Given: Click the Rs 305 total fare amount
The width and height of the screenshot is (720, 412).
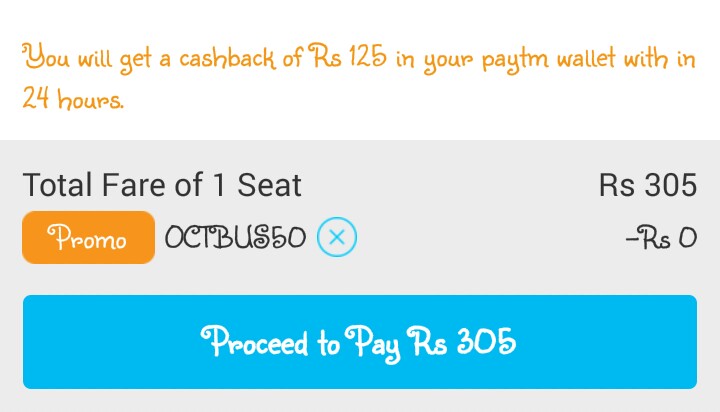Looking at the screenshot, I should click(647, 185).
